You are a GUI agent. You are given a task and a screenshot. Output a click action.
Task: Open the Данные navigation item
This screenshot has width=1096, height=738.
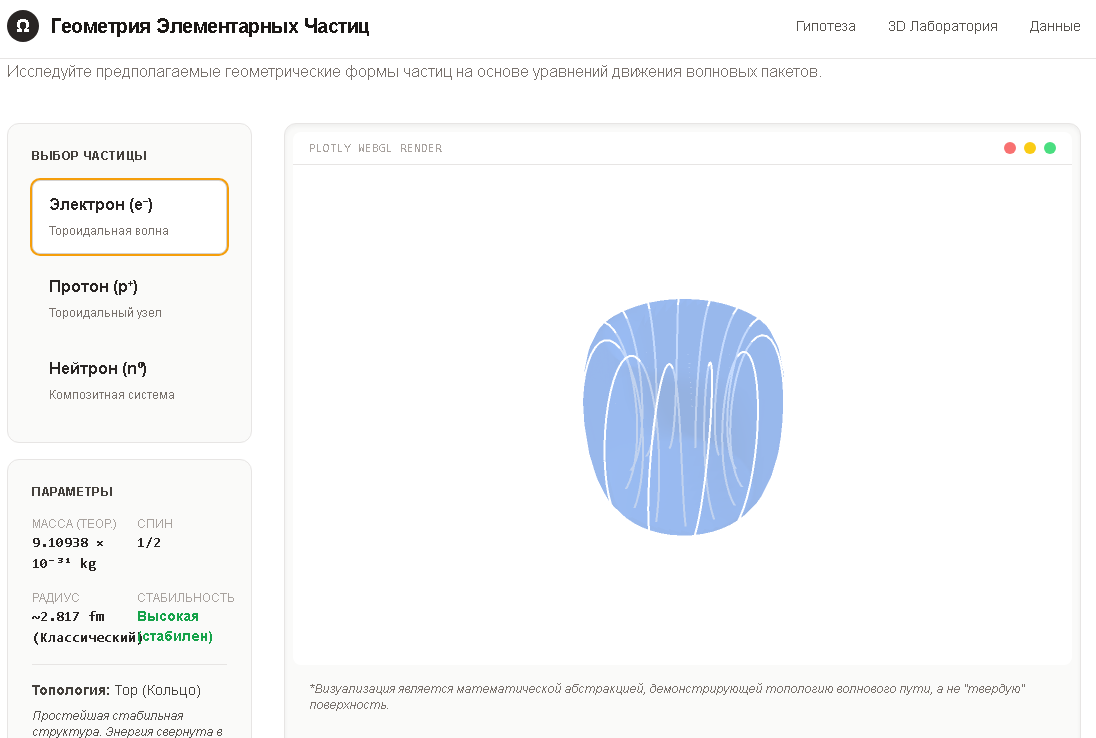[x=1055, y=27]
